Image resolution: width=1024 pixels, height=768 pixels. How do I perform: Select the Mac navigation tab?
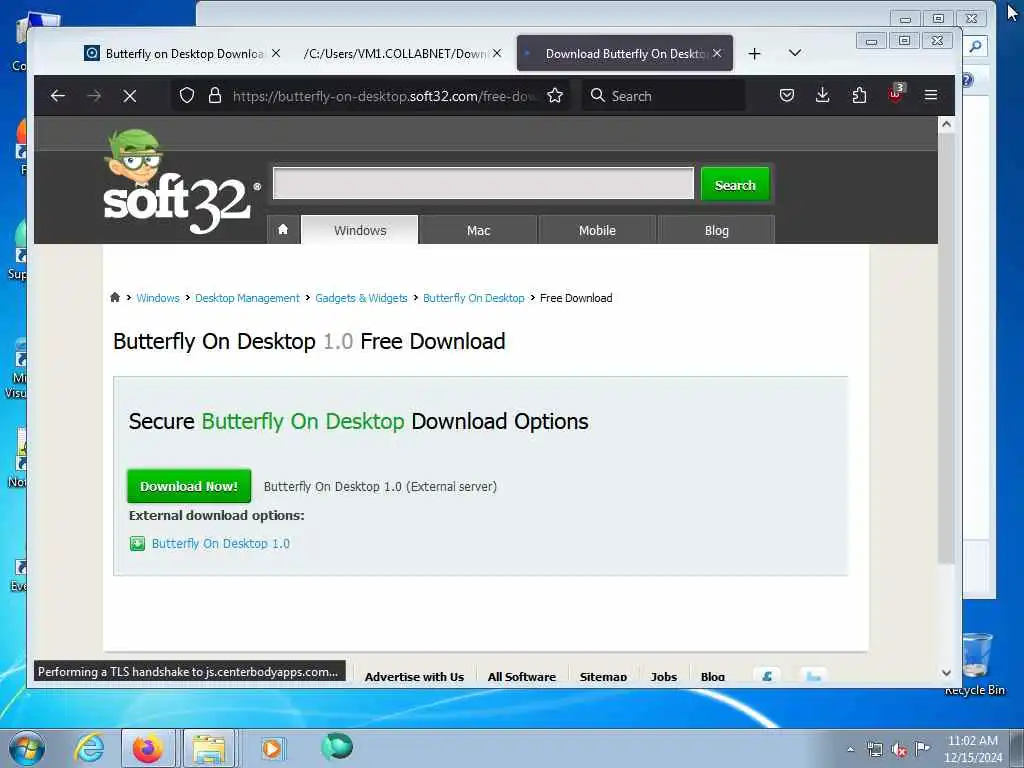pos(478,230)
